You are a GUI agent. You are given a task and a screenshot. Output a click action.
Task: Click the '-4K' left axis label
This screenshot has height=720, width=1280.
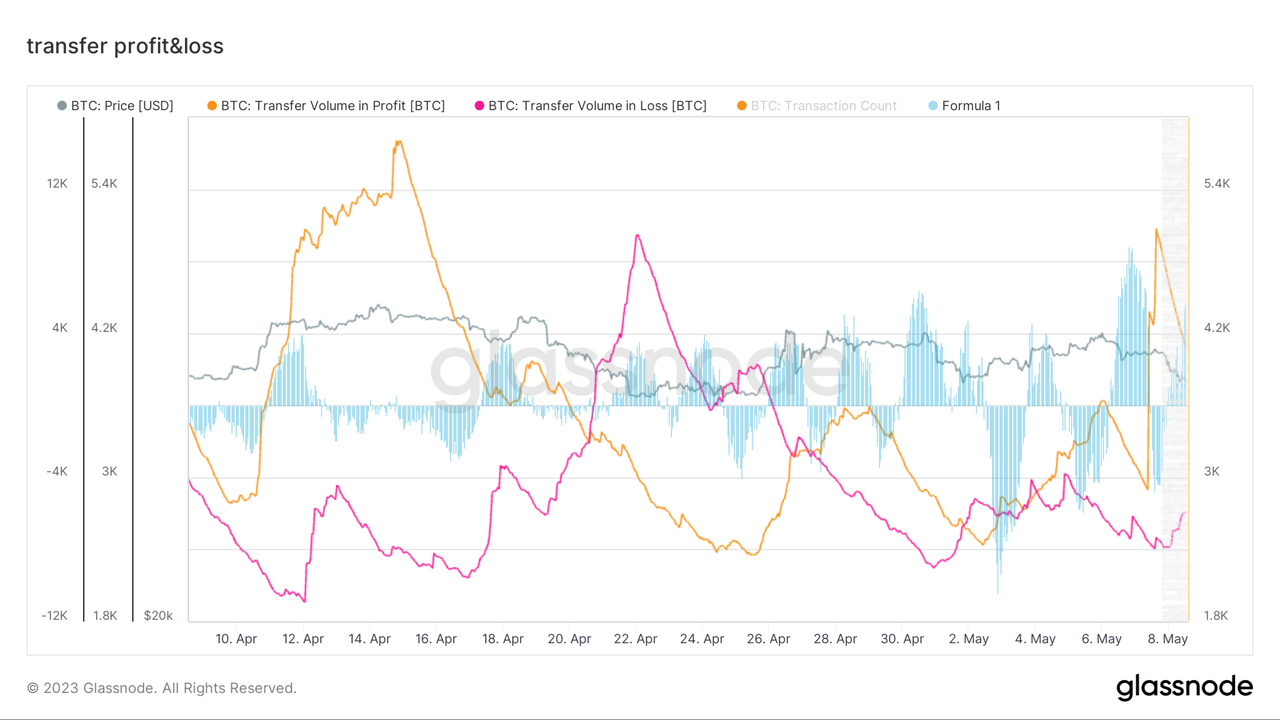pos(56,472)
